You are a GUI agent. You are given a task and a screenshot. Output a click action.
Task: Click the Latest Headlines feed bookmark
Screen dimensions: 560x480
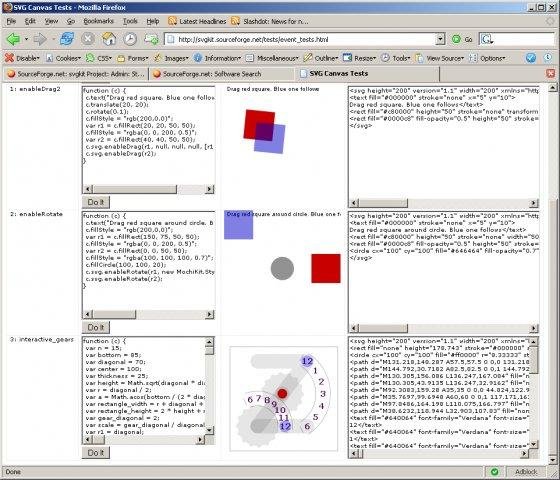click(197, 21)
